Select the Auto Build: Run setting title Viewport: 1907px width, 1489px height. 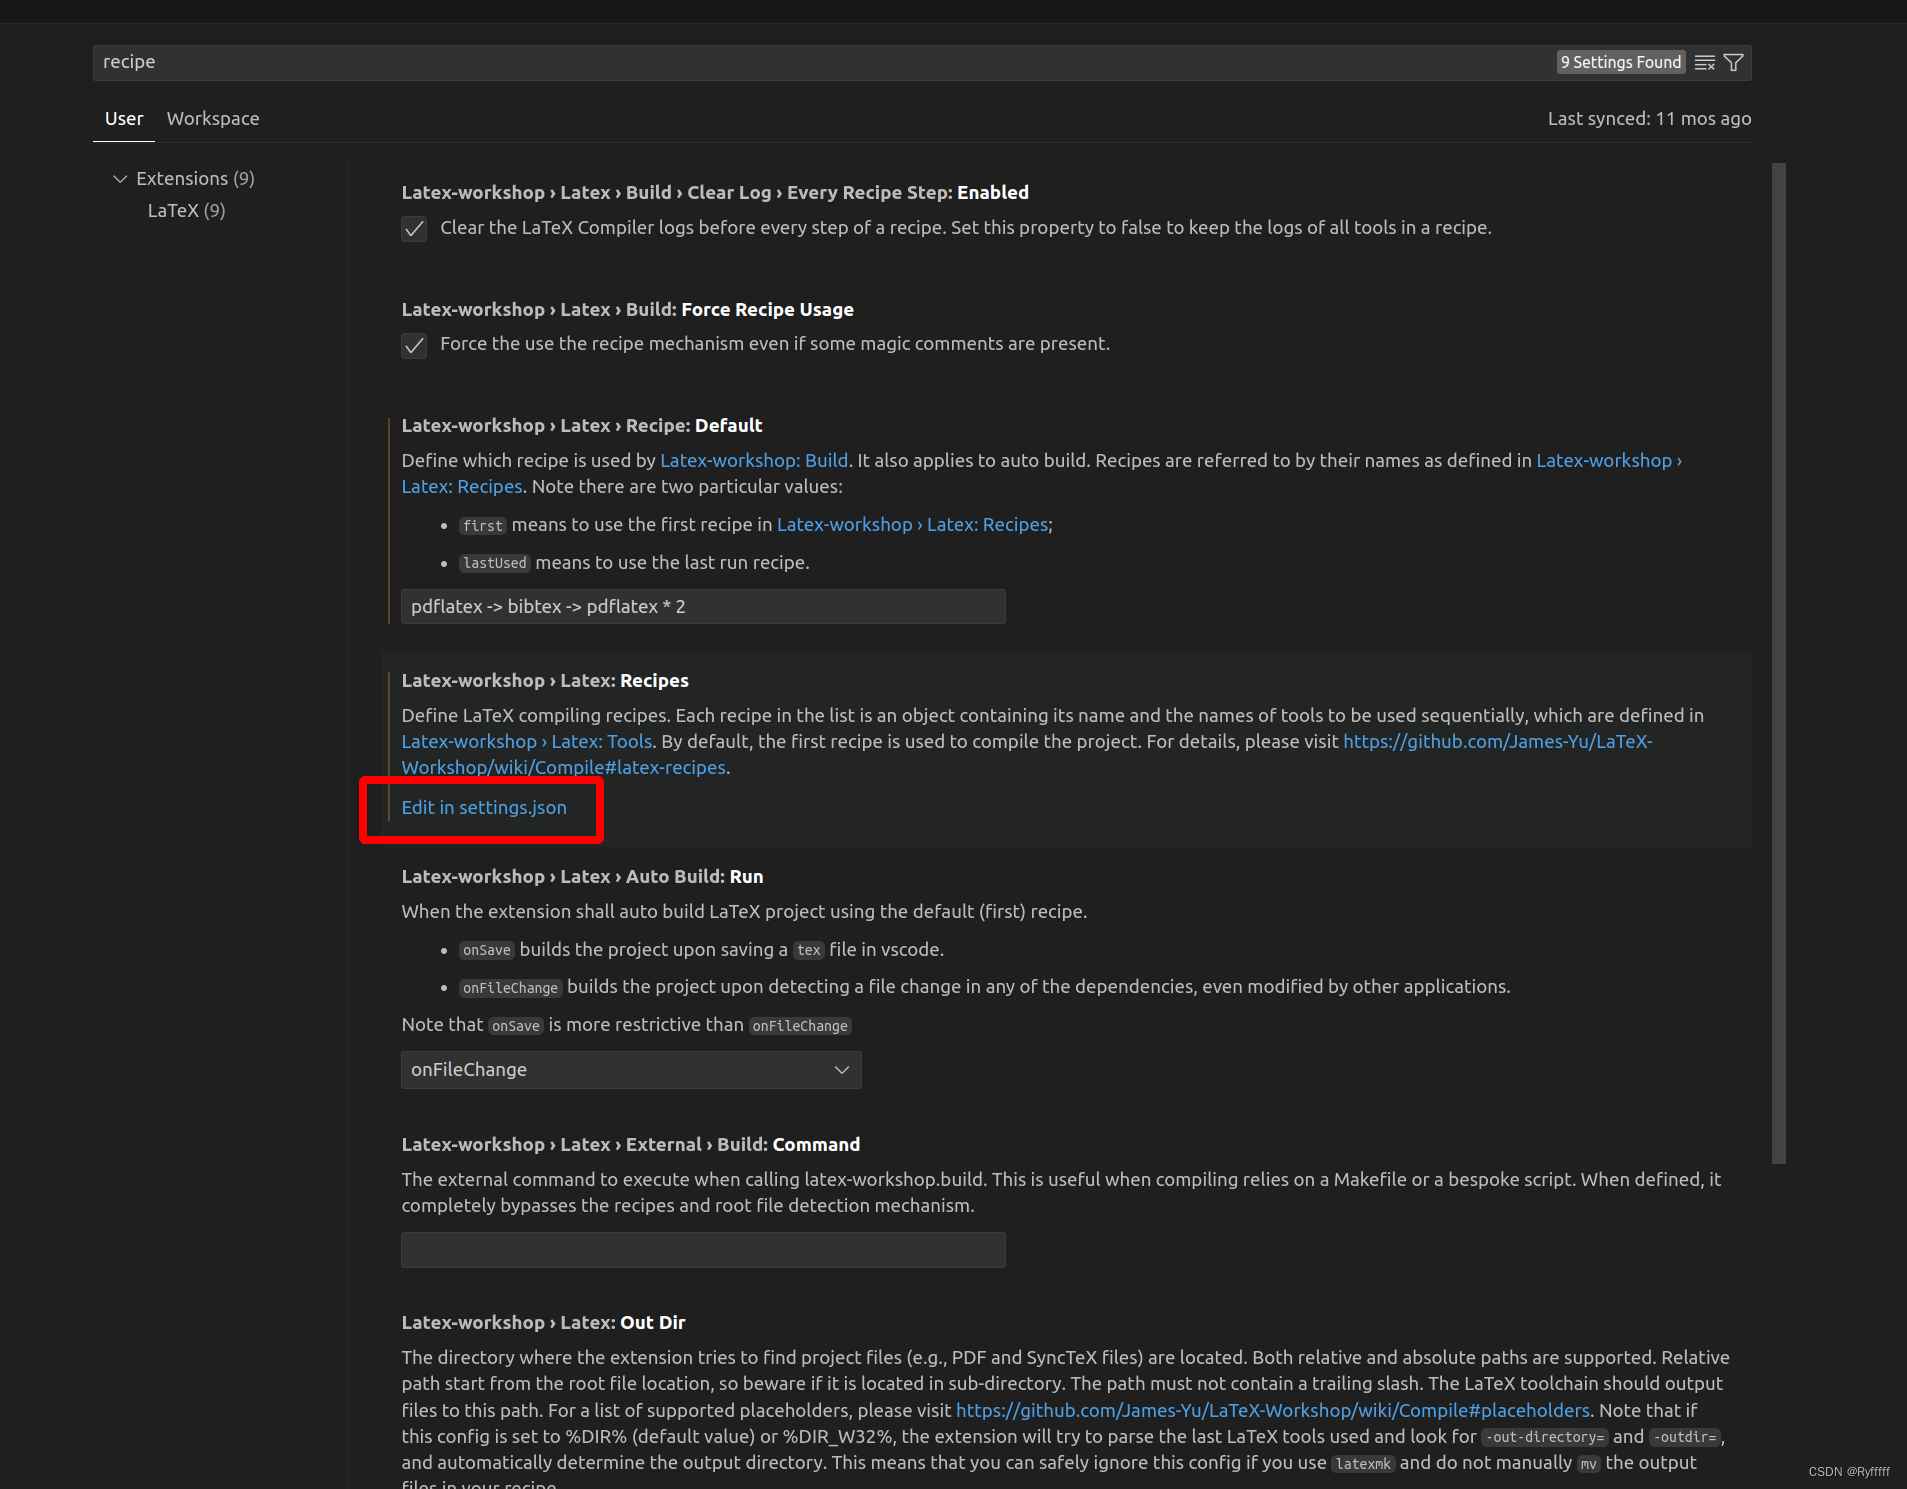pos(582,876)
